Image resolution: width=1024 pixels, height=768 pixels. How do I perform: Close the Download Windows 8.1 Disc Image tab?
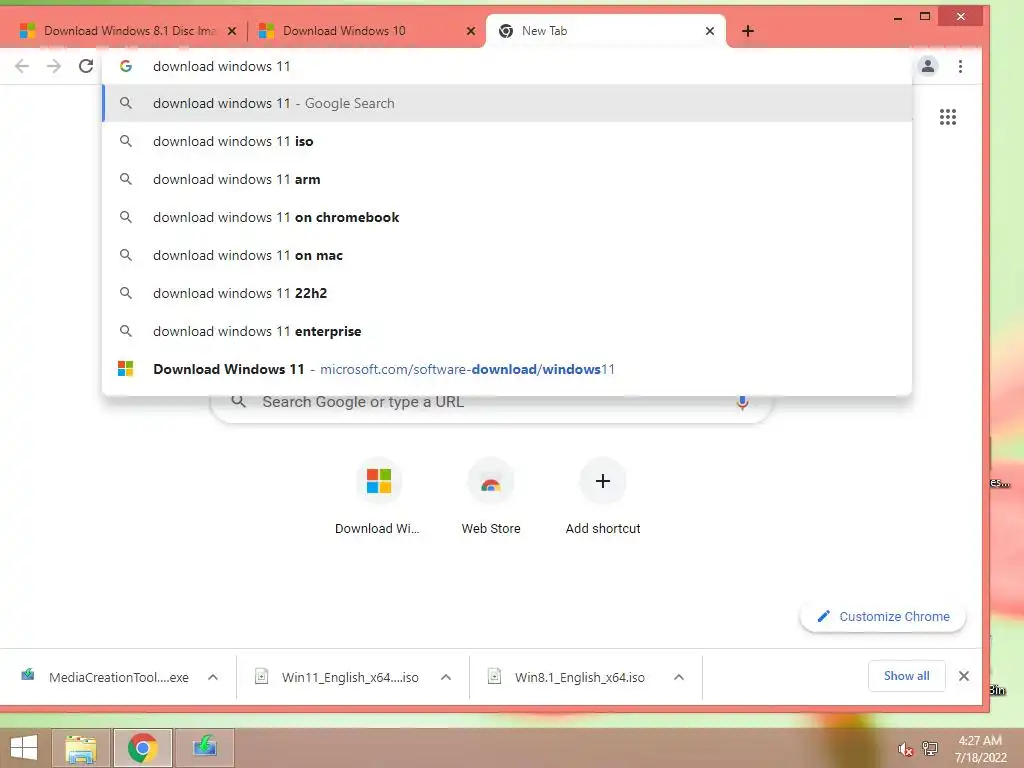(232, 31)
